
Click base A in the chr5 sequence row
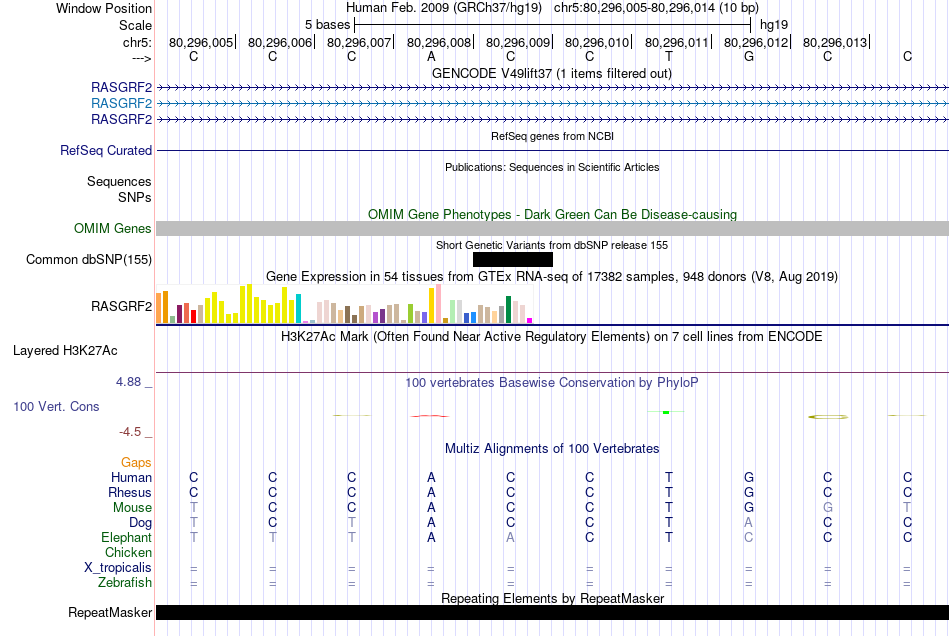coord(431,56)
